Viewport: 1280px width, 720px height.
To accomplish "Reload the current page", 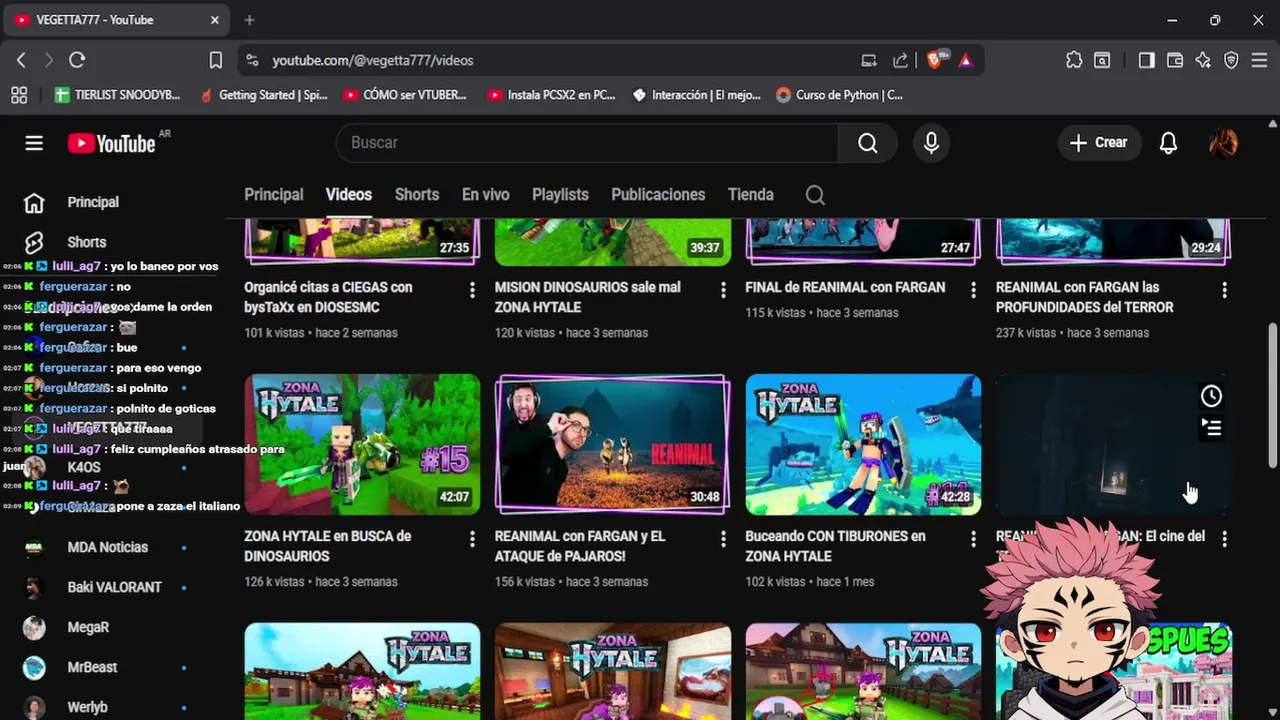I will 77,60.
